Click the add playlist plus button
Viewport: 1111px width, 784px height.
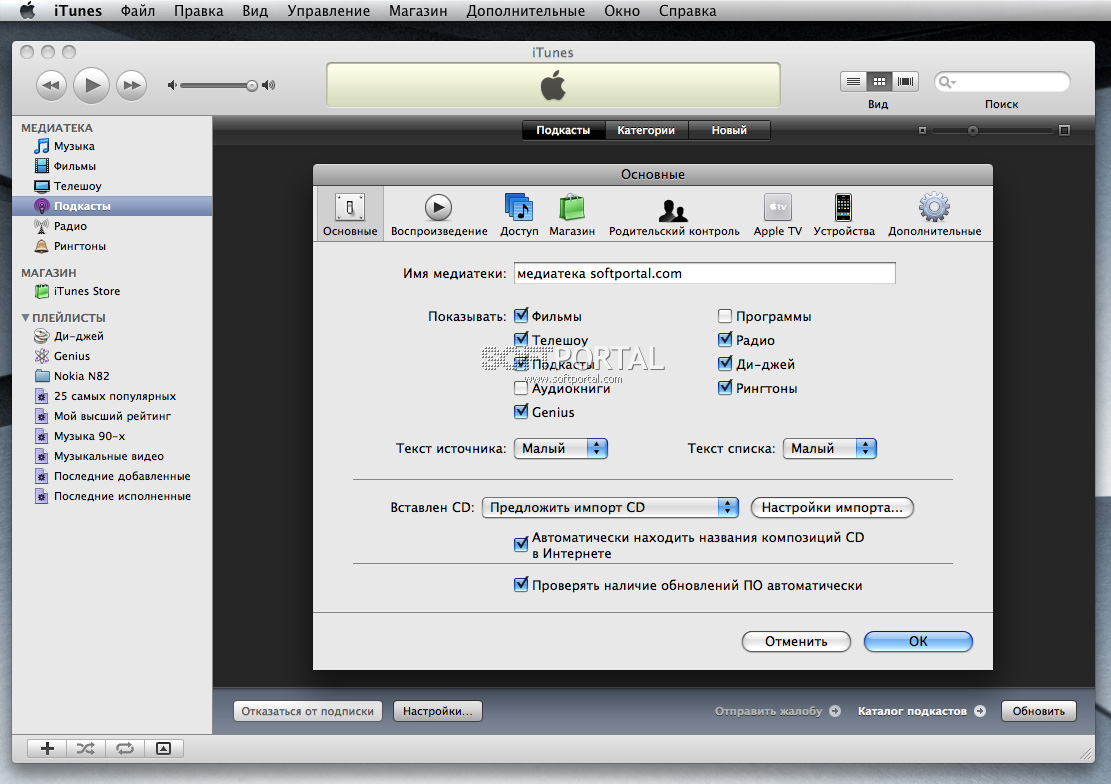47,749
